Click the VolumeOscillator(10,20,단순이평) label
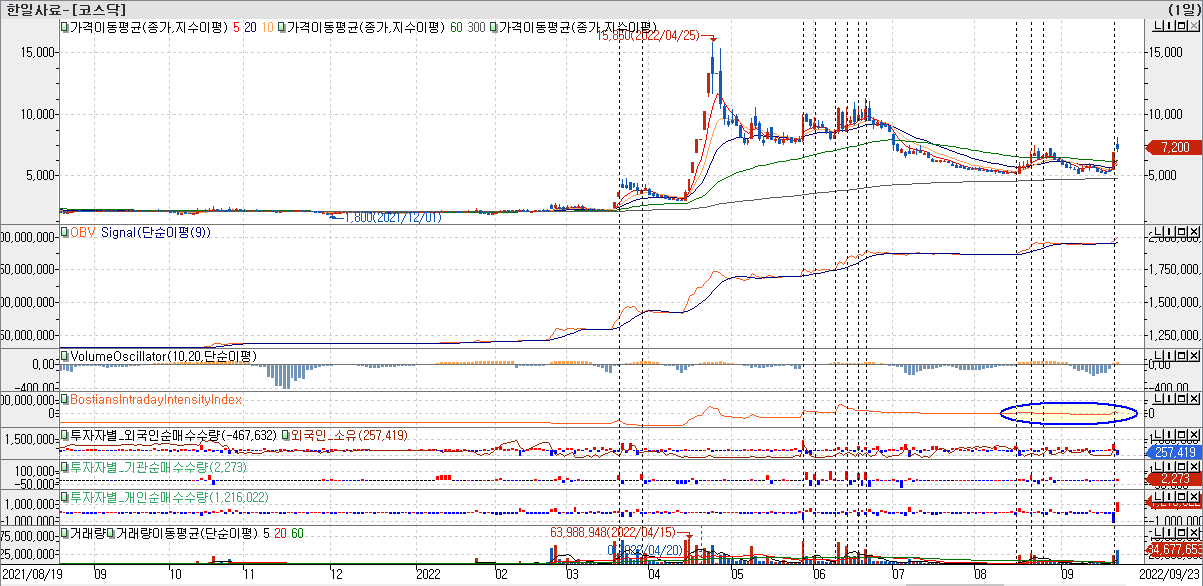The width and height of the screenshot is (1203, 586). tap(162, 356)
